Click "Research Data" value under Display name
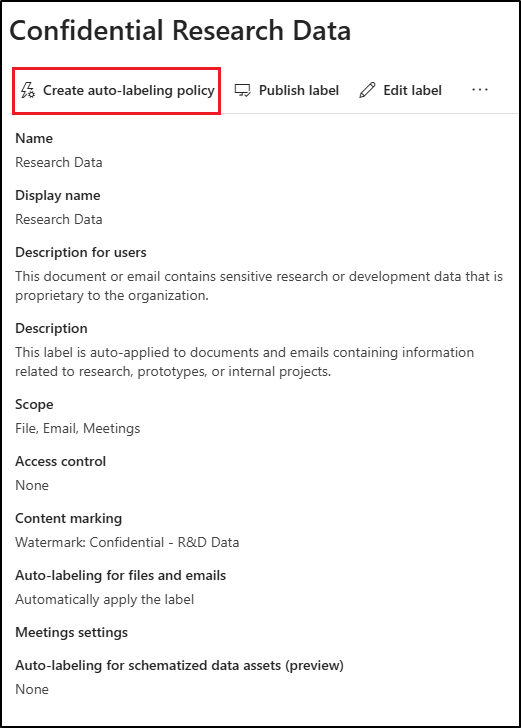The width and height of the screenshot is (521, 728). pyautogui.click(x=59, y=219)
